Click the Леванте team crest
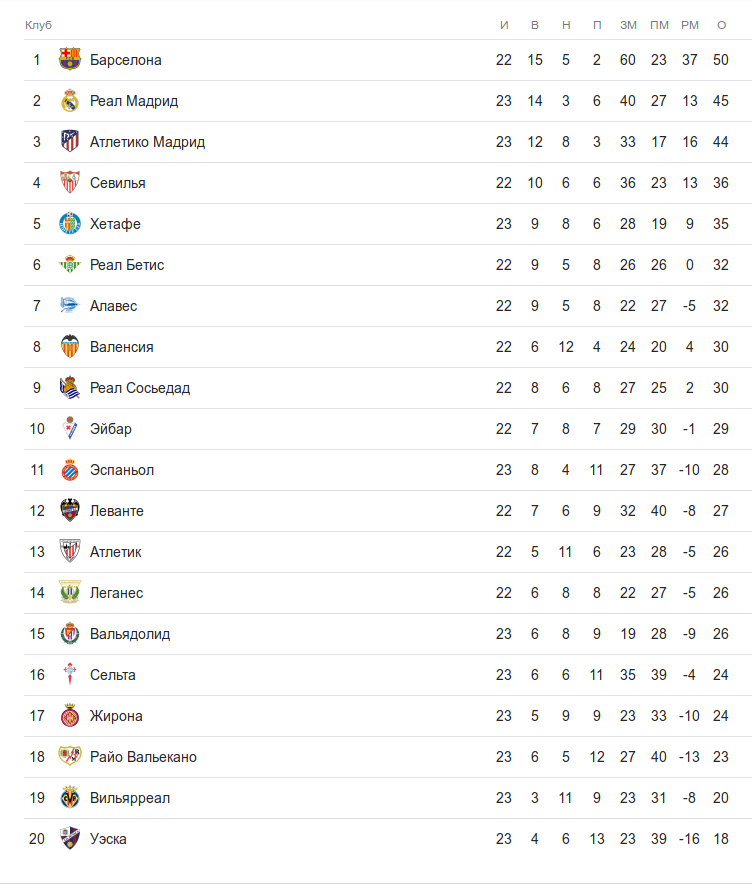 [69, 511]
